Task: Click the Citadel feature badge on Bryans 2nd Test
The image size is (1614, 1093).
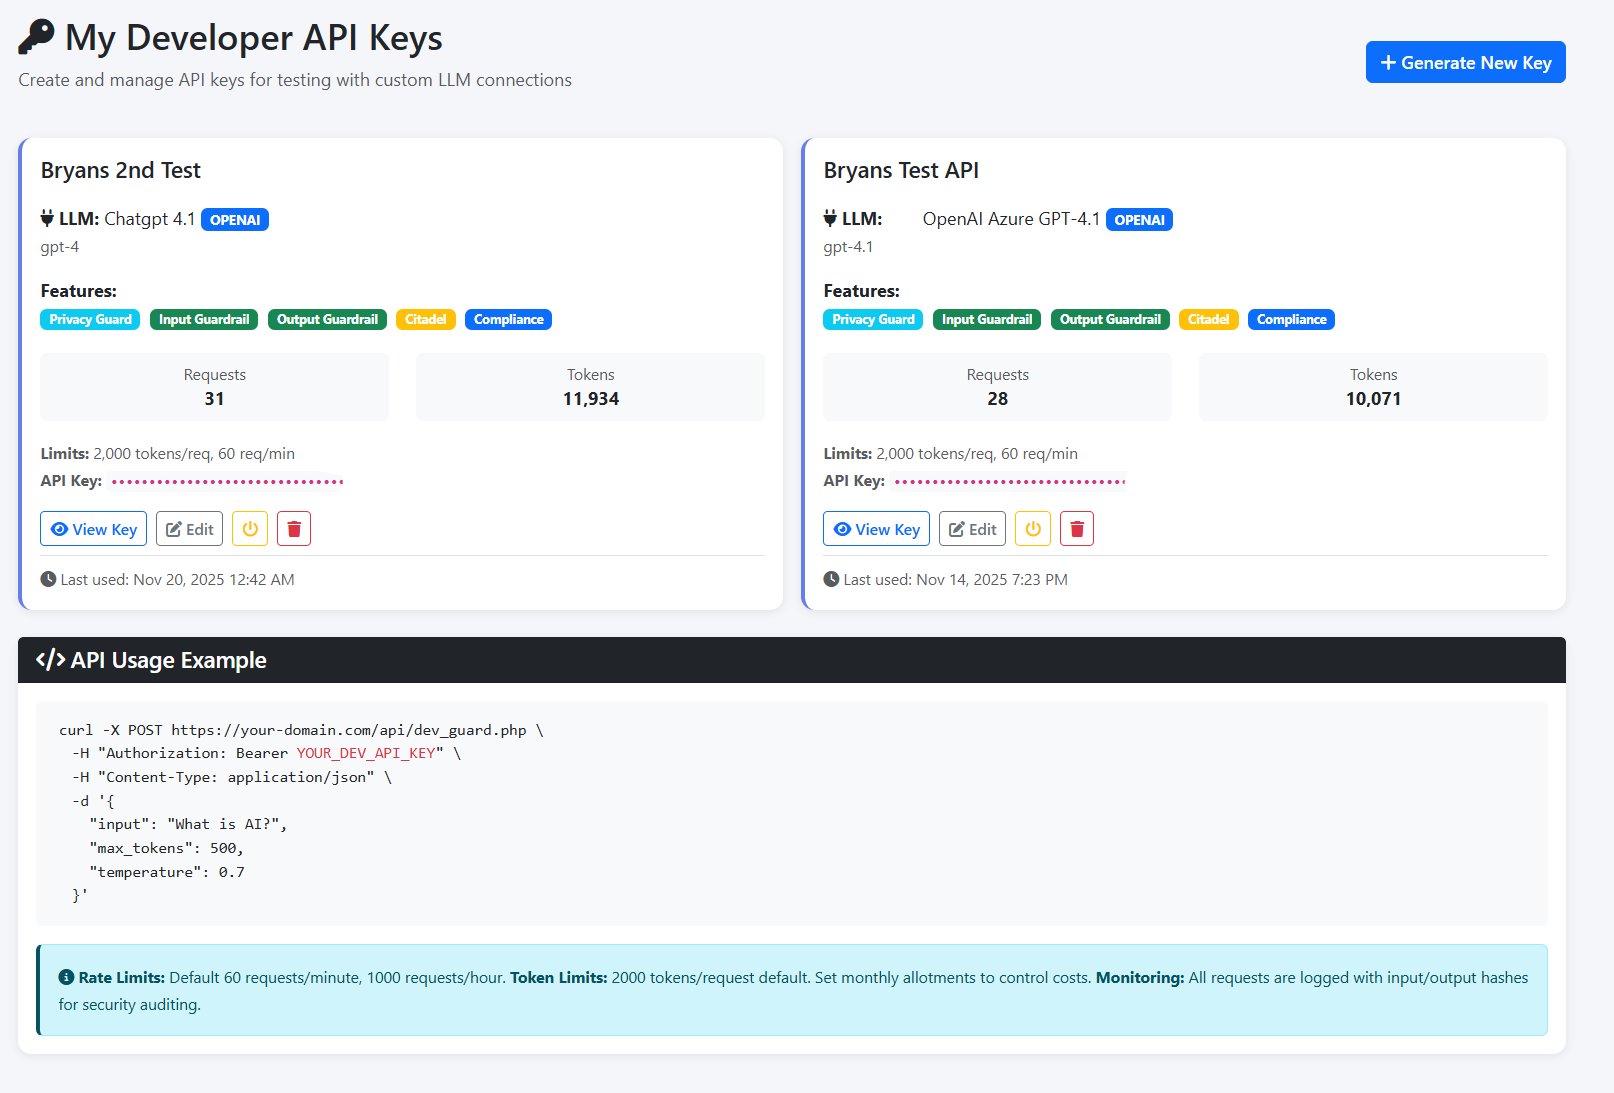Action: 425,319
